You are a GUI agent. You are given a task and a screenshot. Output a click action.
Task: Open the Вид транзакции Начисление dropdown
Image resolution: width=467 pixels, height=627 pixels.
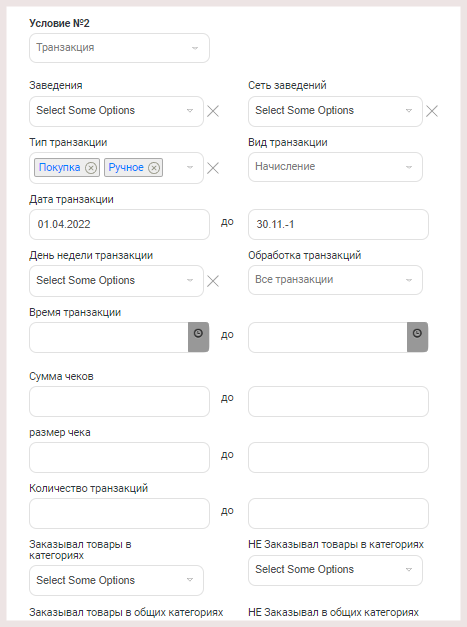point(335,167)
